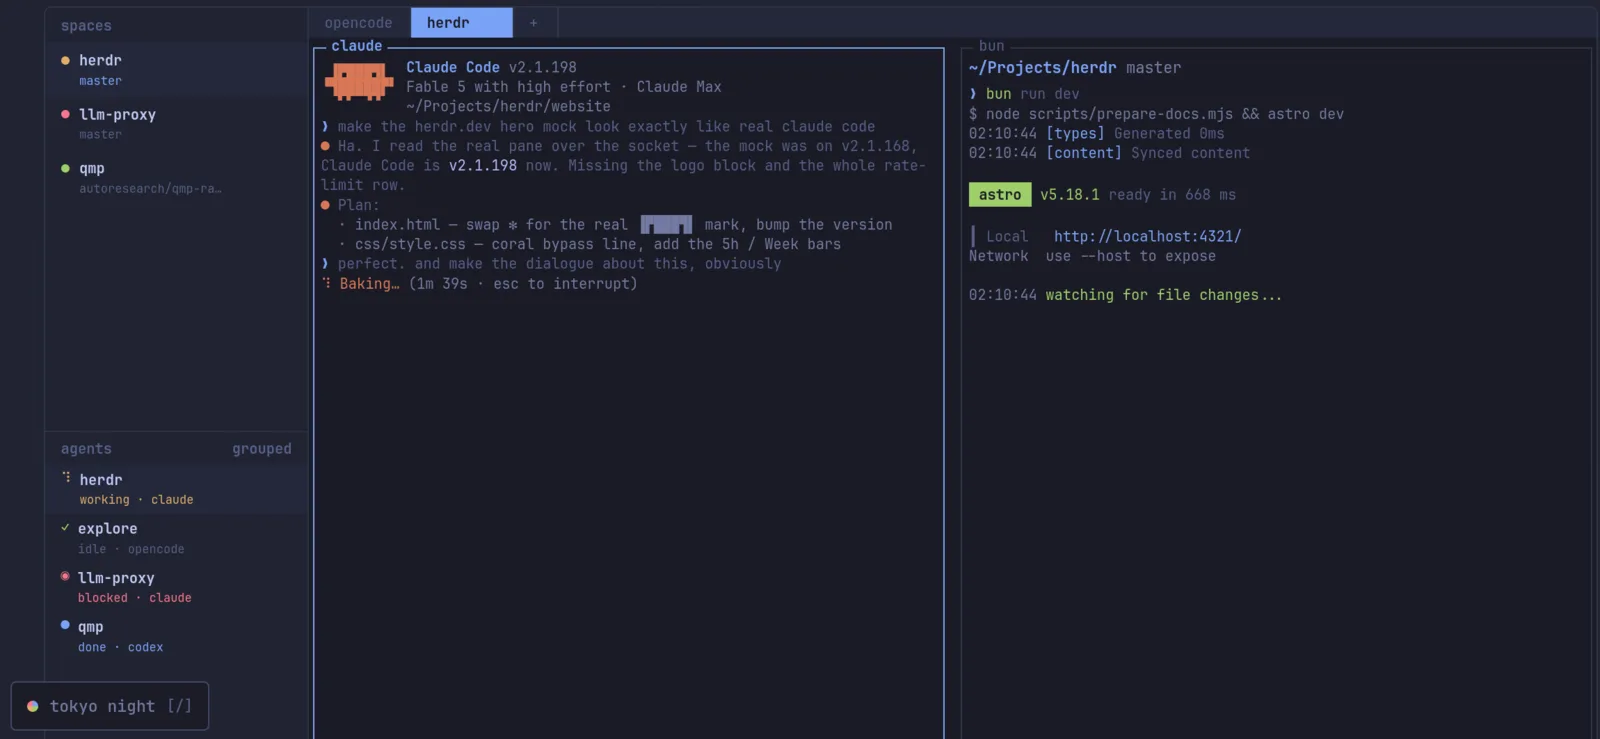
Task: Click the pixel mark glyph in the index.html line
Action: [666, 224]
